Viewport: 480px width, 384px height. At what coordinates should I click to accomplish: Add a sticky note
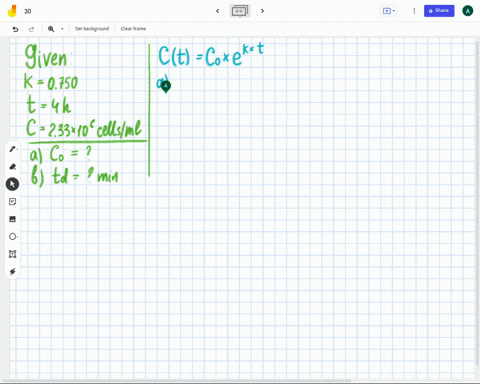point(12,202)
